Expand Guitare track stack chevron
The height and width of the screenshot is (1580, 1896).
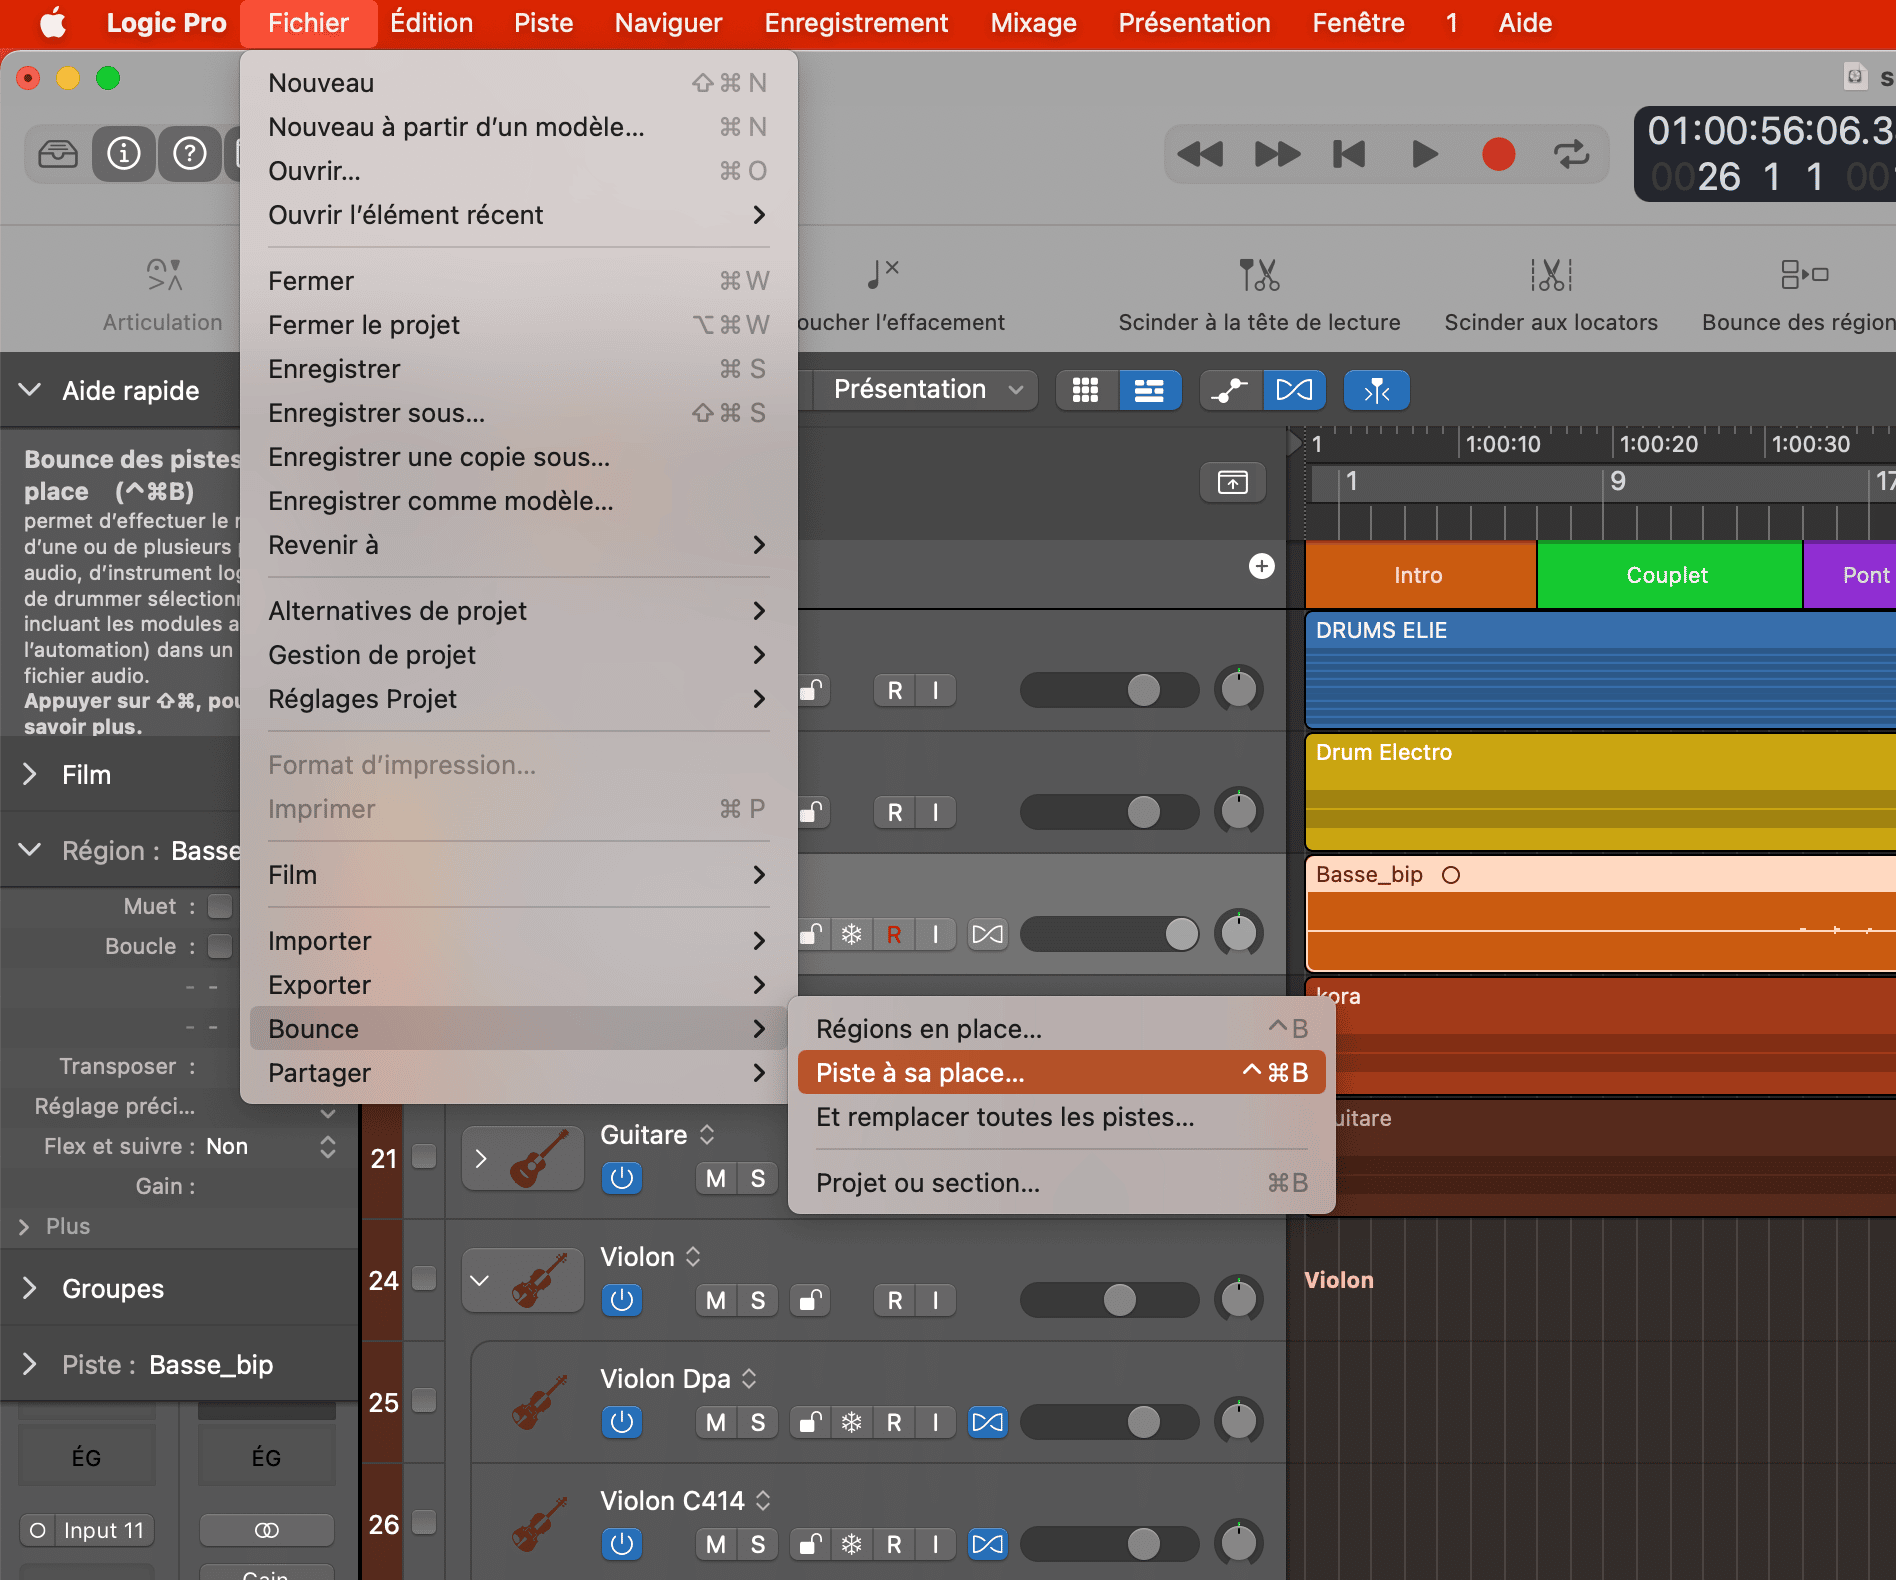(x=481, y=1158)
